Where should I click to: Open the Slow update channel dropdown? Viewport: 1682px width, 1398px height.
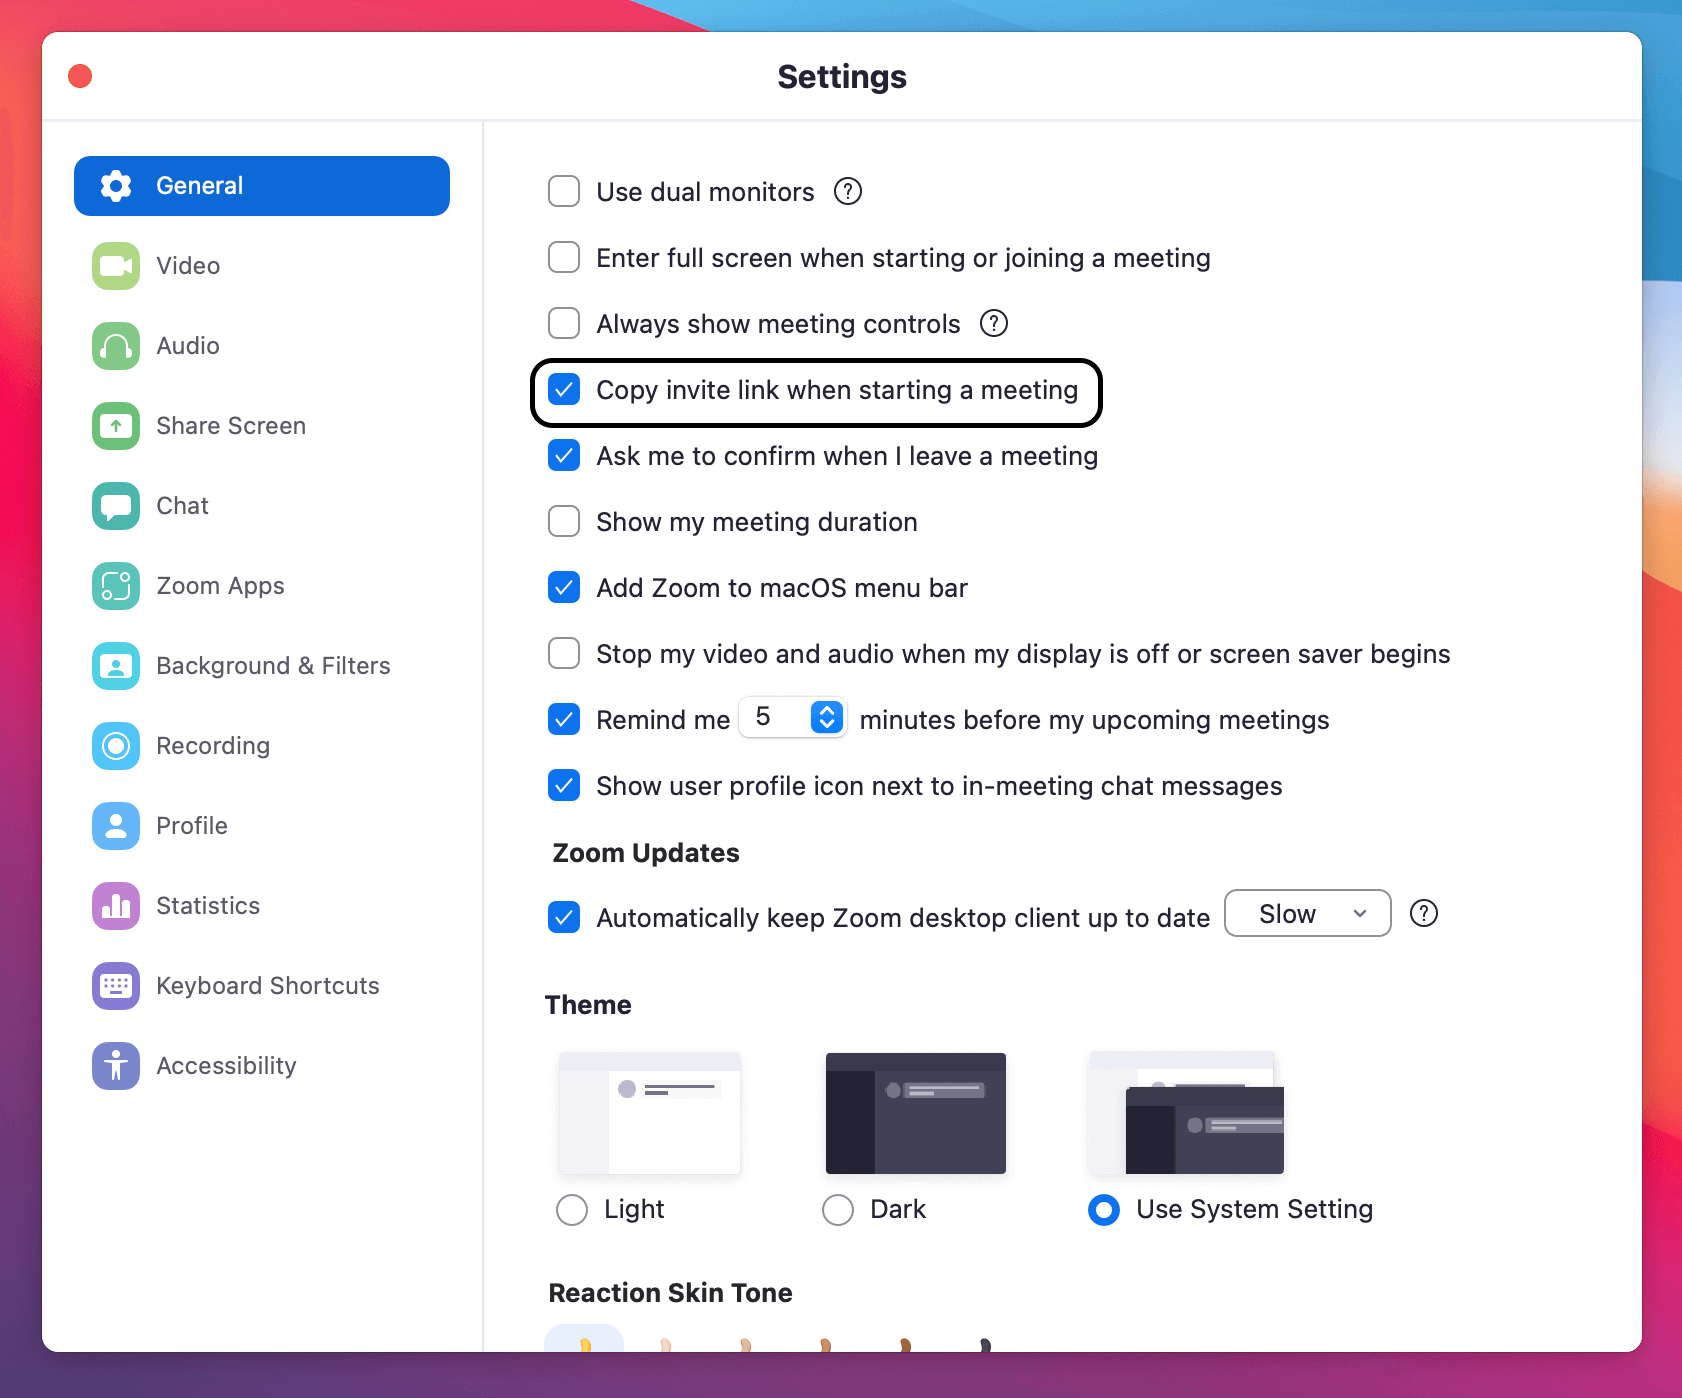tap(1308, 913)
